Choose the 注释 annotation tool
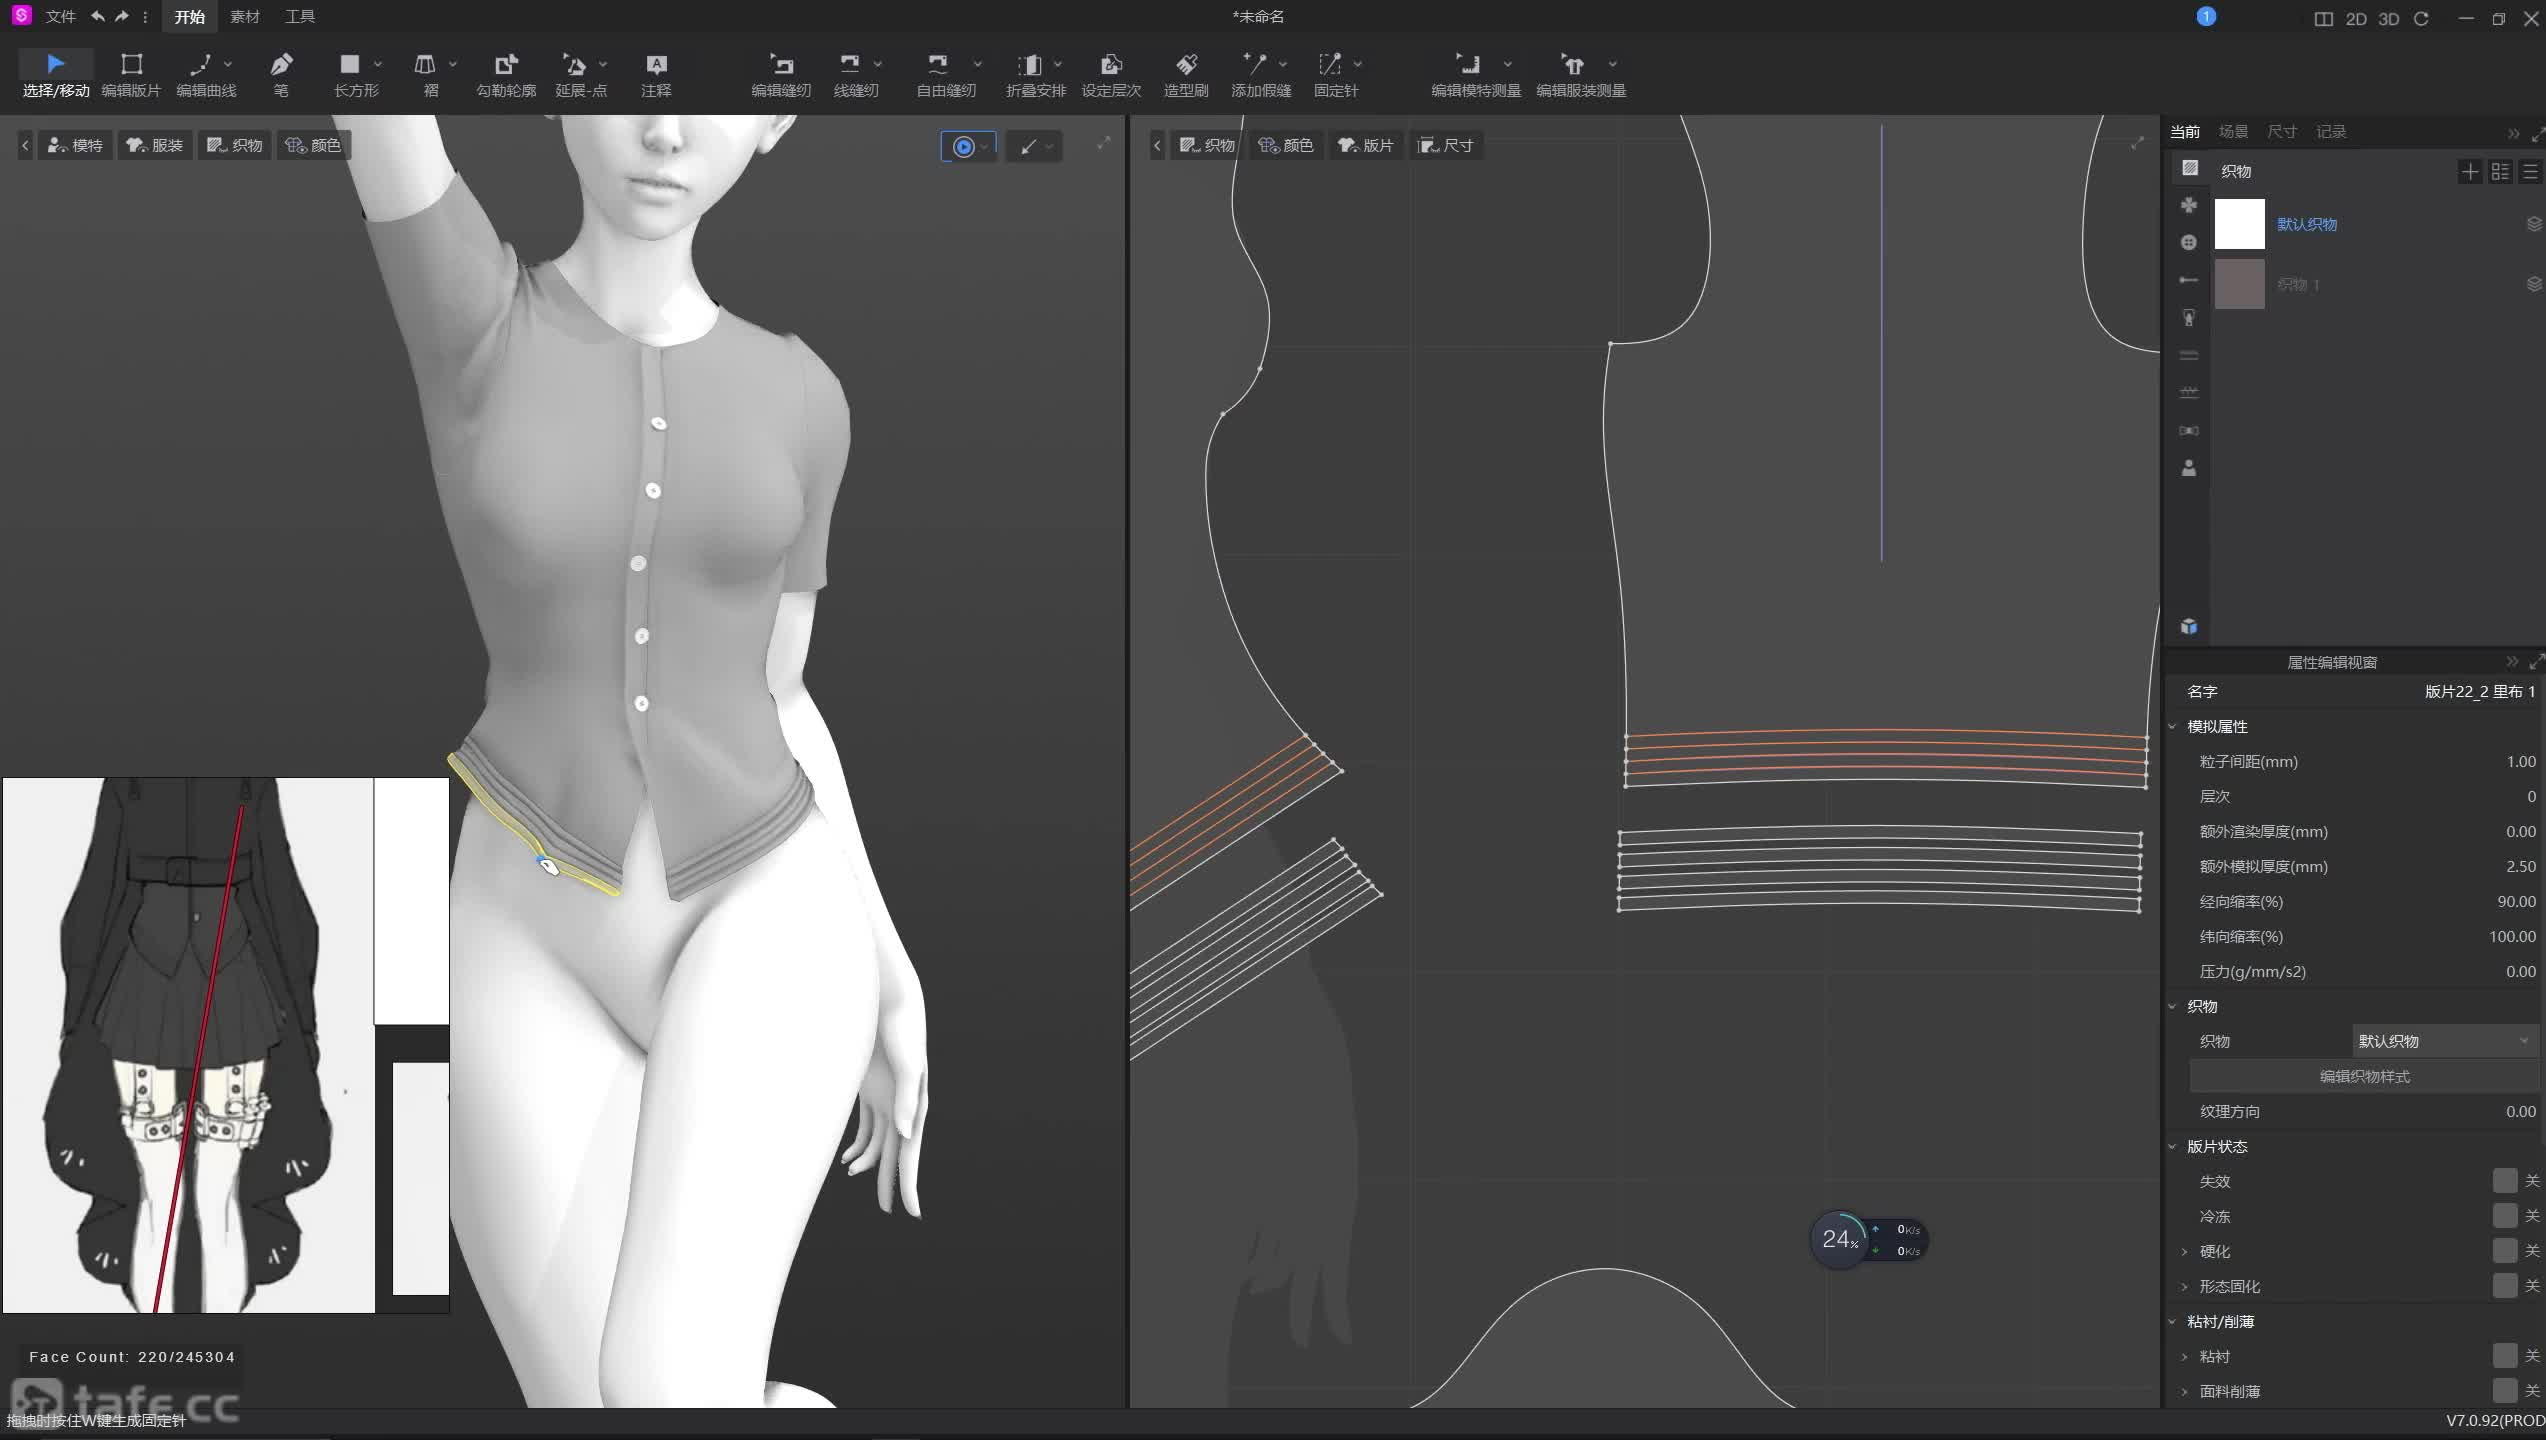2546x1440 pixels. point(656,75)
